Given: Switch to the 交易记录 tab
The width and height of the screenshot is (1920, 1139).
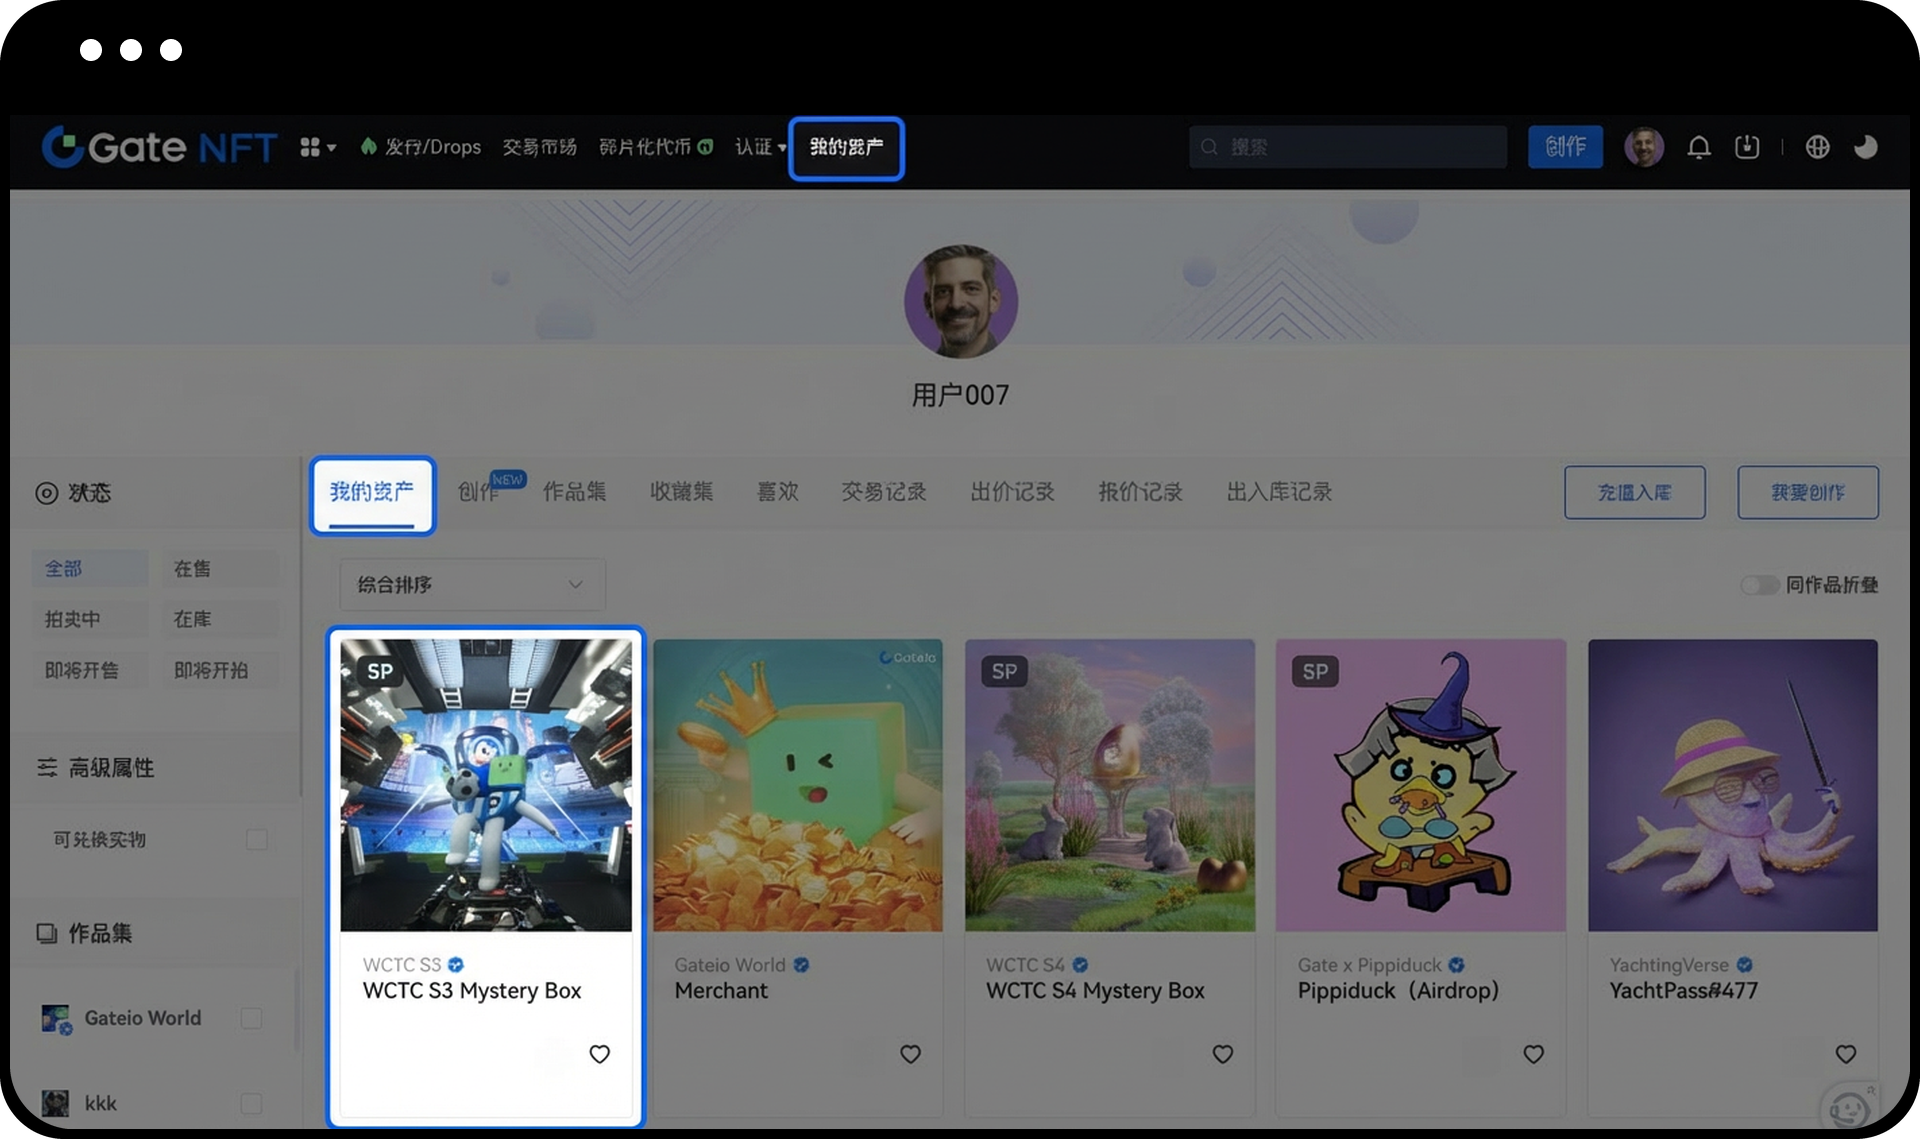Looking at the screenshot, I should point(883,492).
